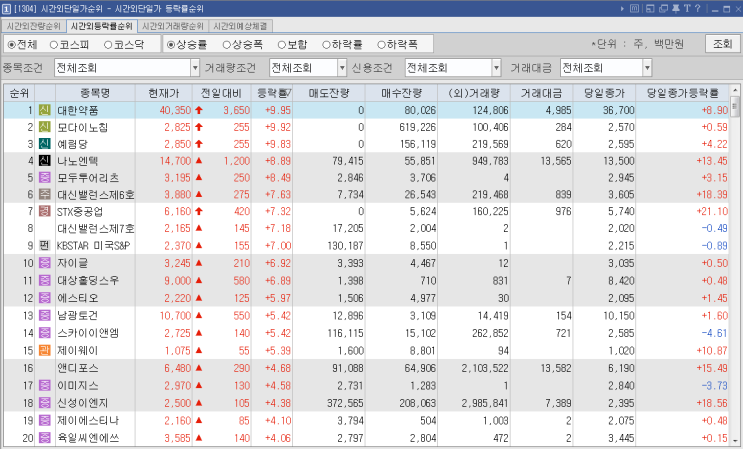The height and width of the screenshot is (449, 743).
Task: Click the 조회 search button
Action: pos(723,44)
